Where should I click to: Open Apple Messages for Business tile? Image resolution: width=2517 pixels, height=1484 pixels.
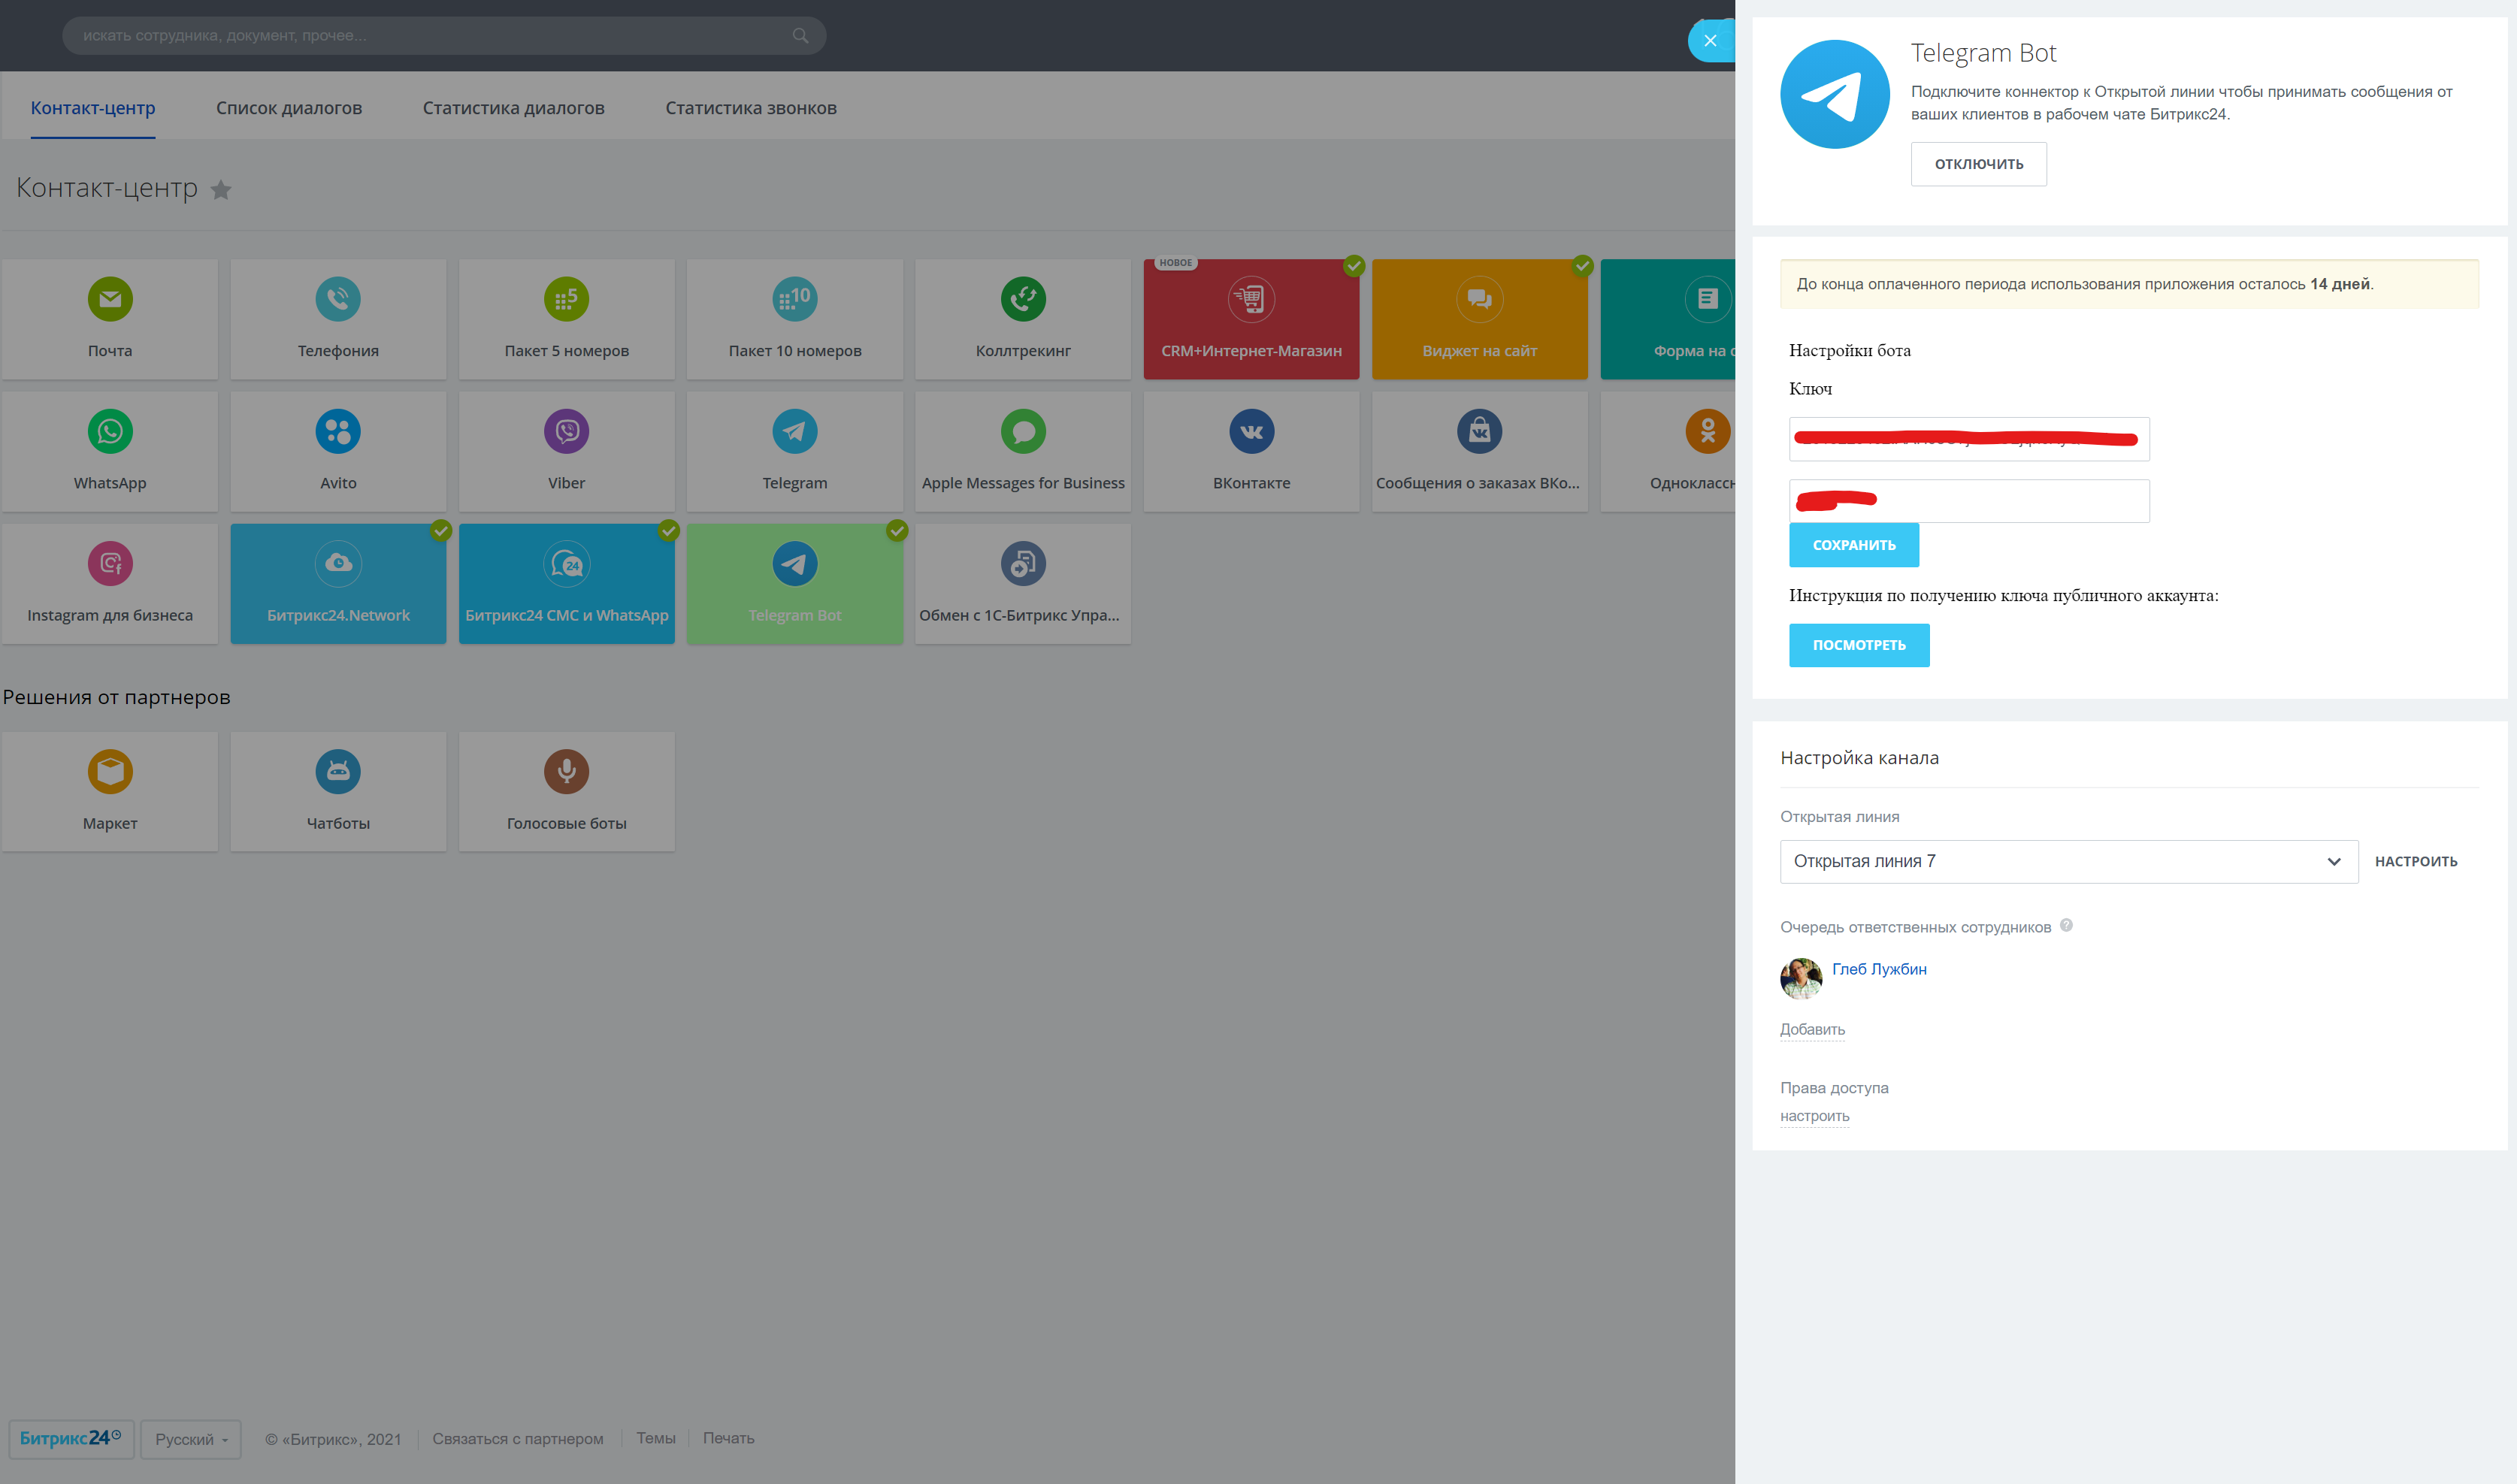[1023, 452]
